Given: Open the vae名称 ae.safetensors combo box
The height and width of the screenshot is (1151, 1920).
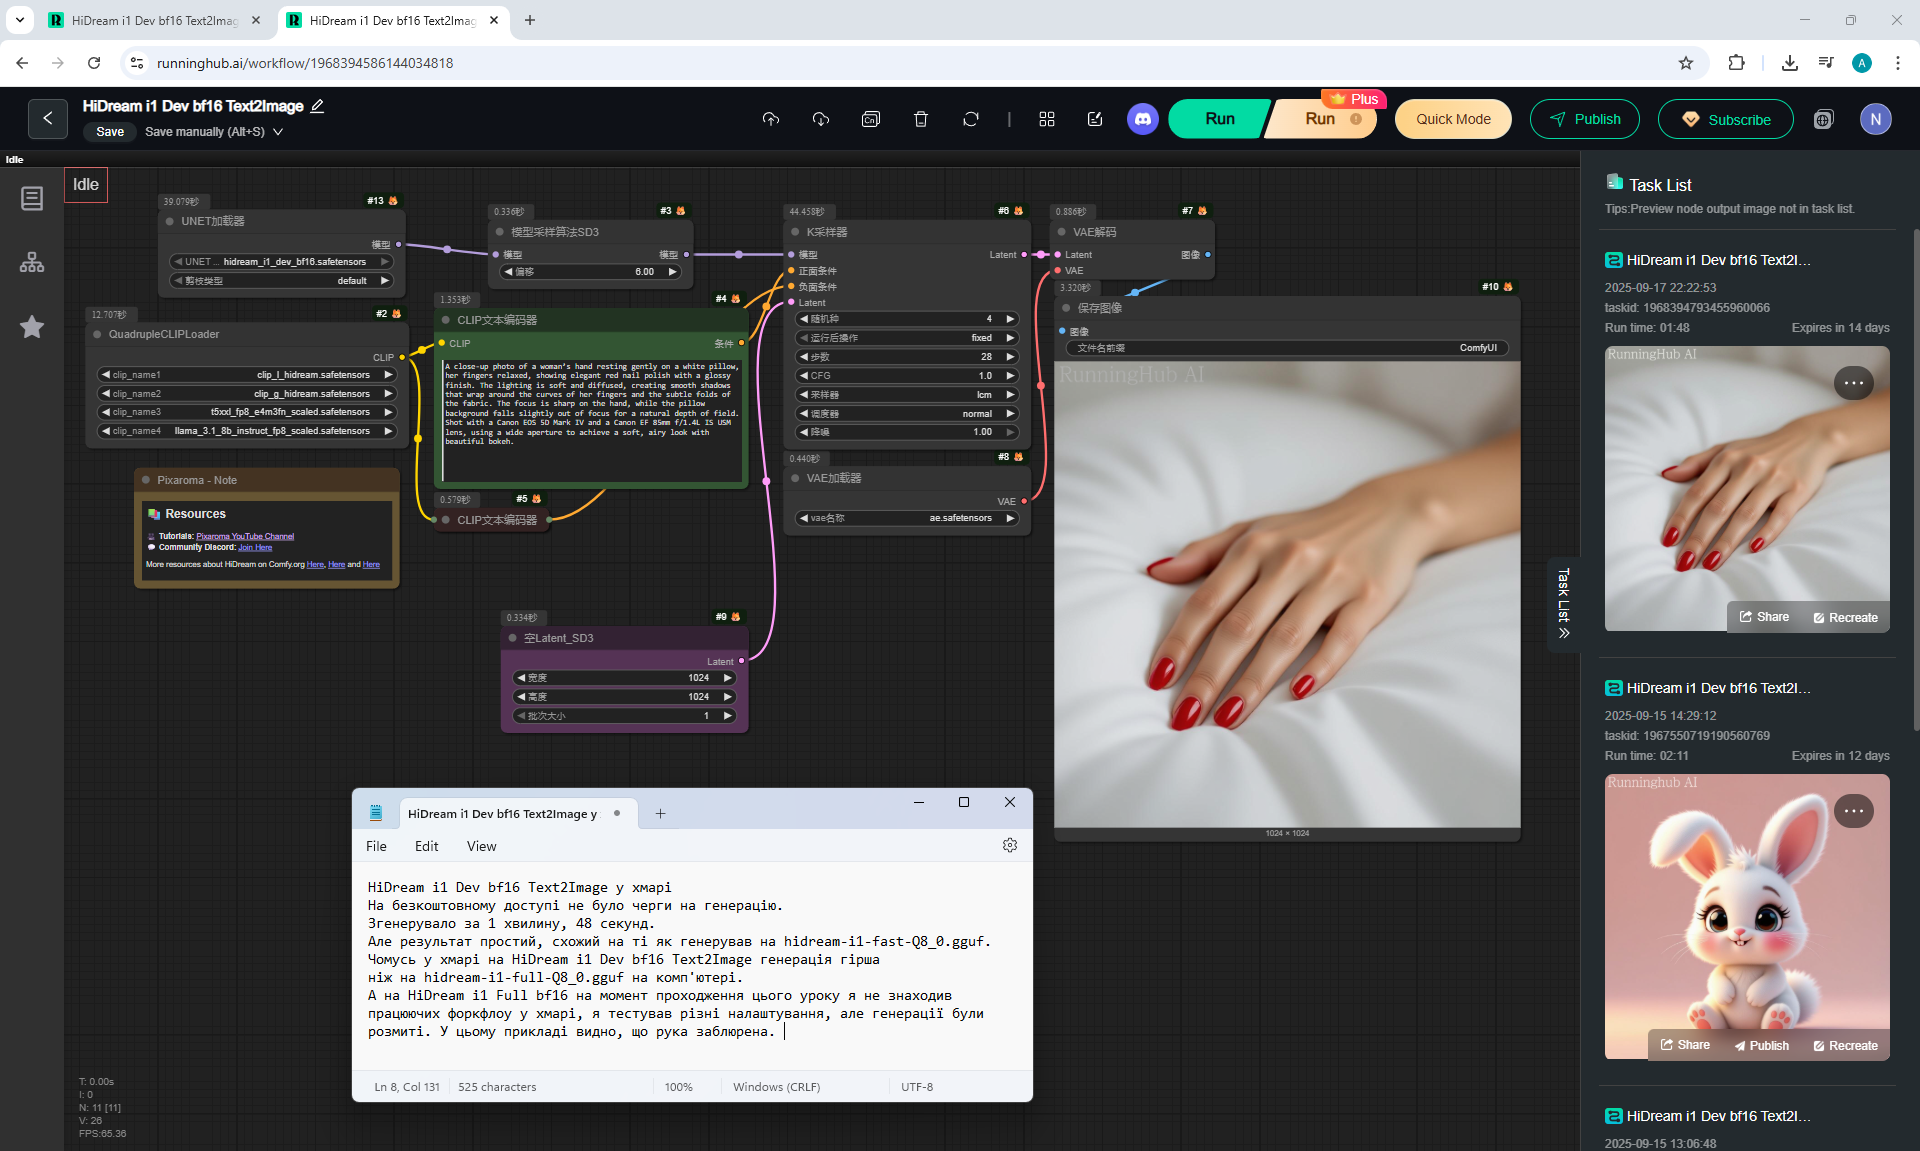Looking at the screenshot, I should coord(906,518).
